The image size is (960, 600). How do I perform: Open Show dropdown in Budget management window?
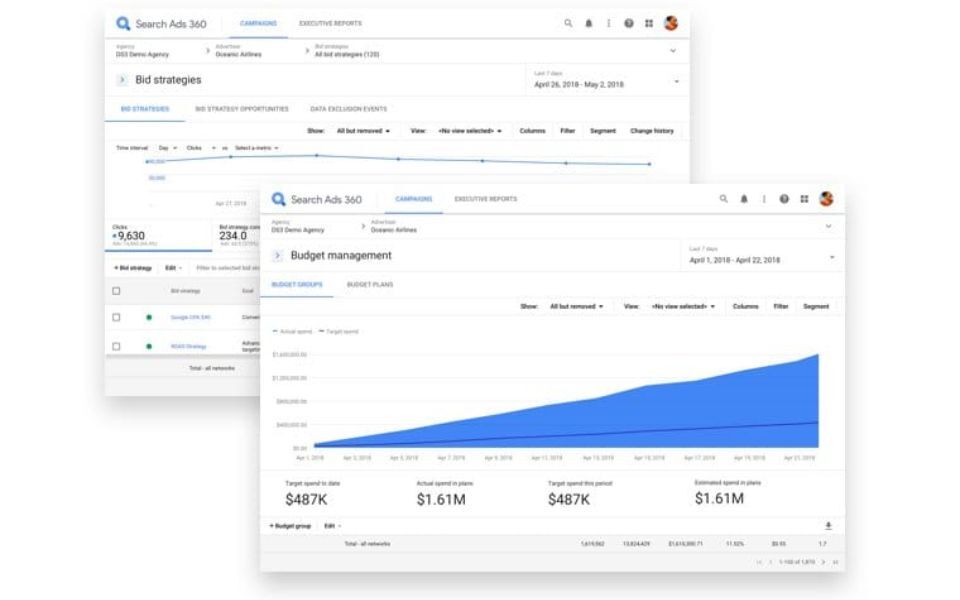tap(576, 306)
